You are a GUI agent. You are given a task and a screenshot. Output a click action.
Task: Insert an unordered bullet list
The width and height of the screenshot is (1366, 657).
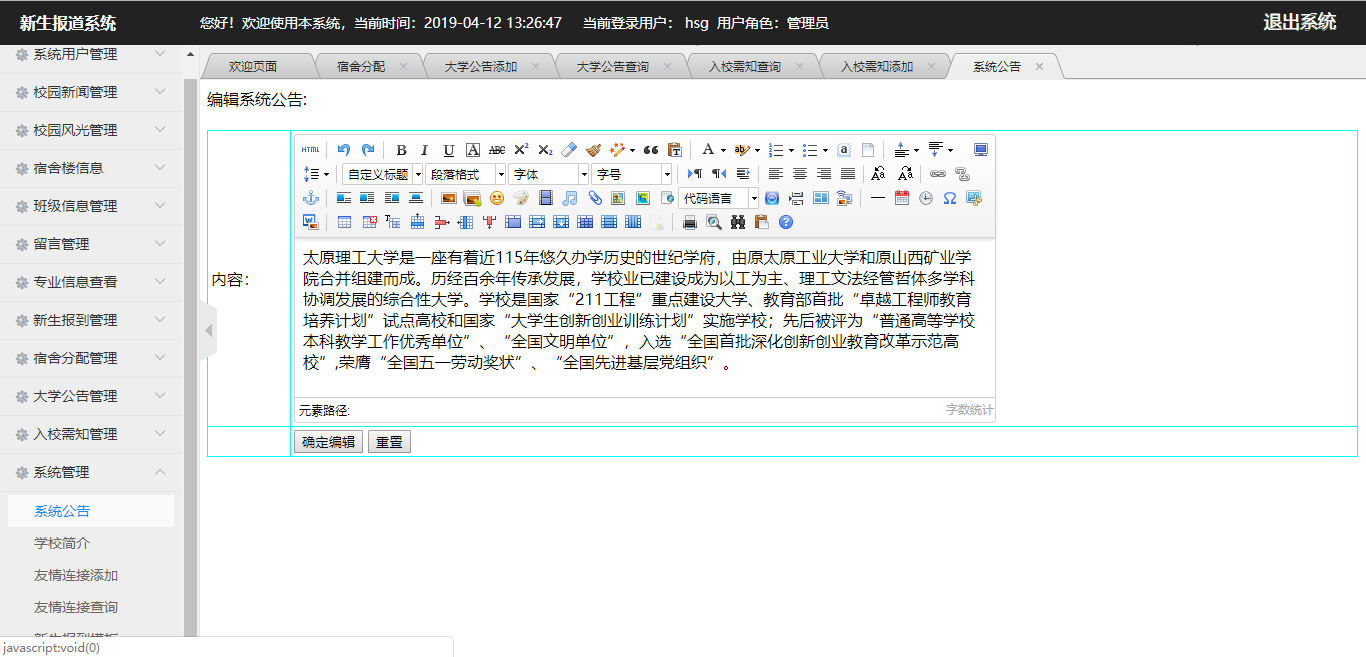click(x=809, y=150)
